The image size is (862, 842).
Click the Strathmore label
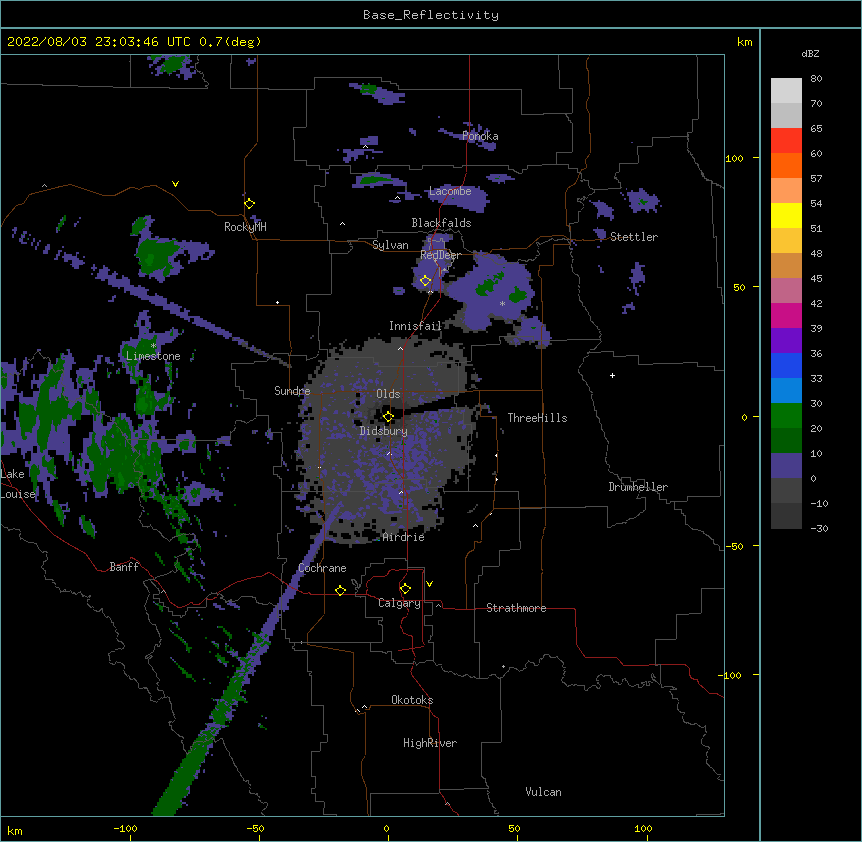click(x=516, y=608)
